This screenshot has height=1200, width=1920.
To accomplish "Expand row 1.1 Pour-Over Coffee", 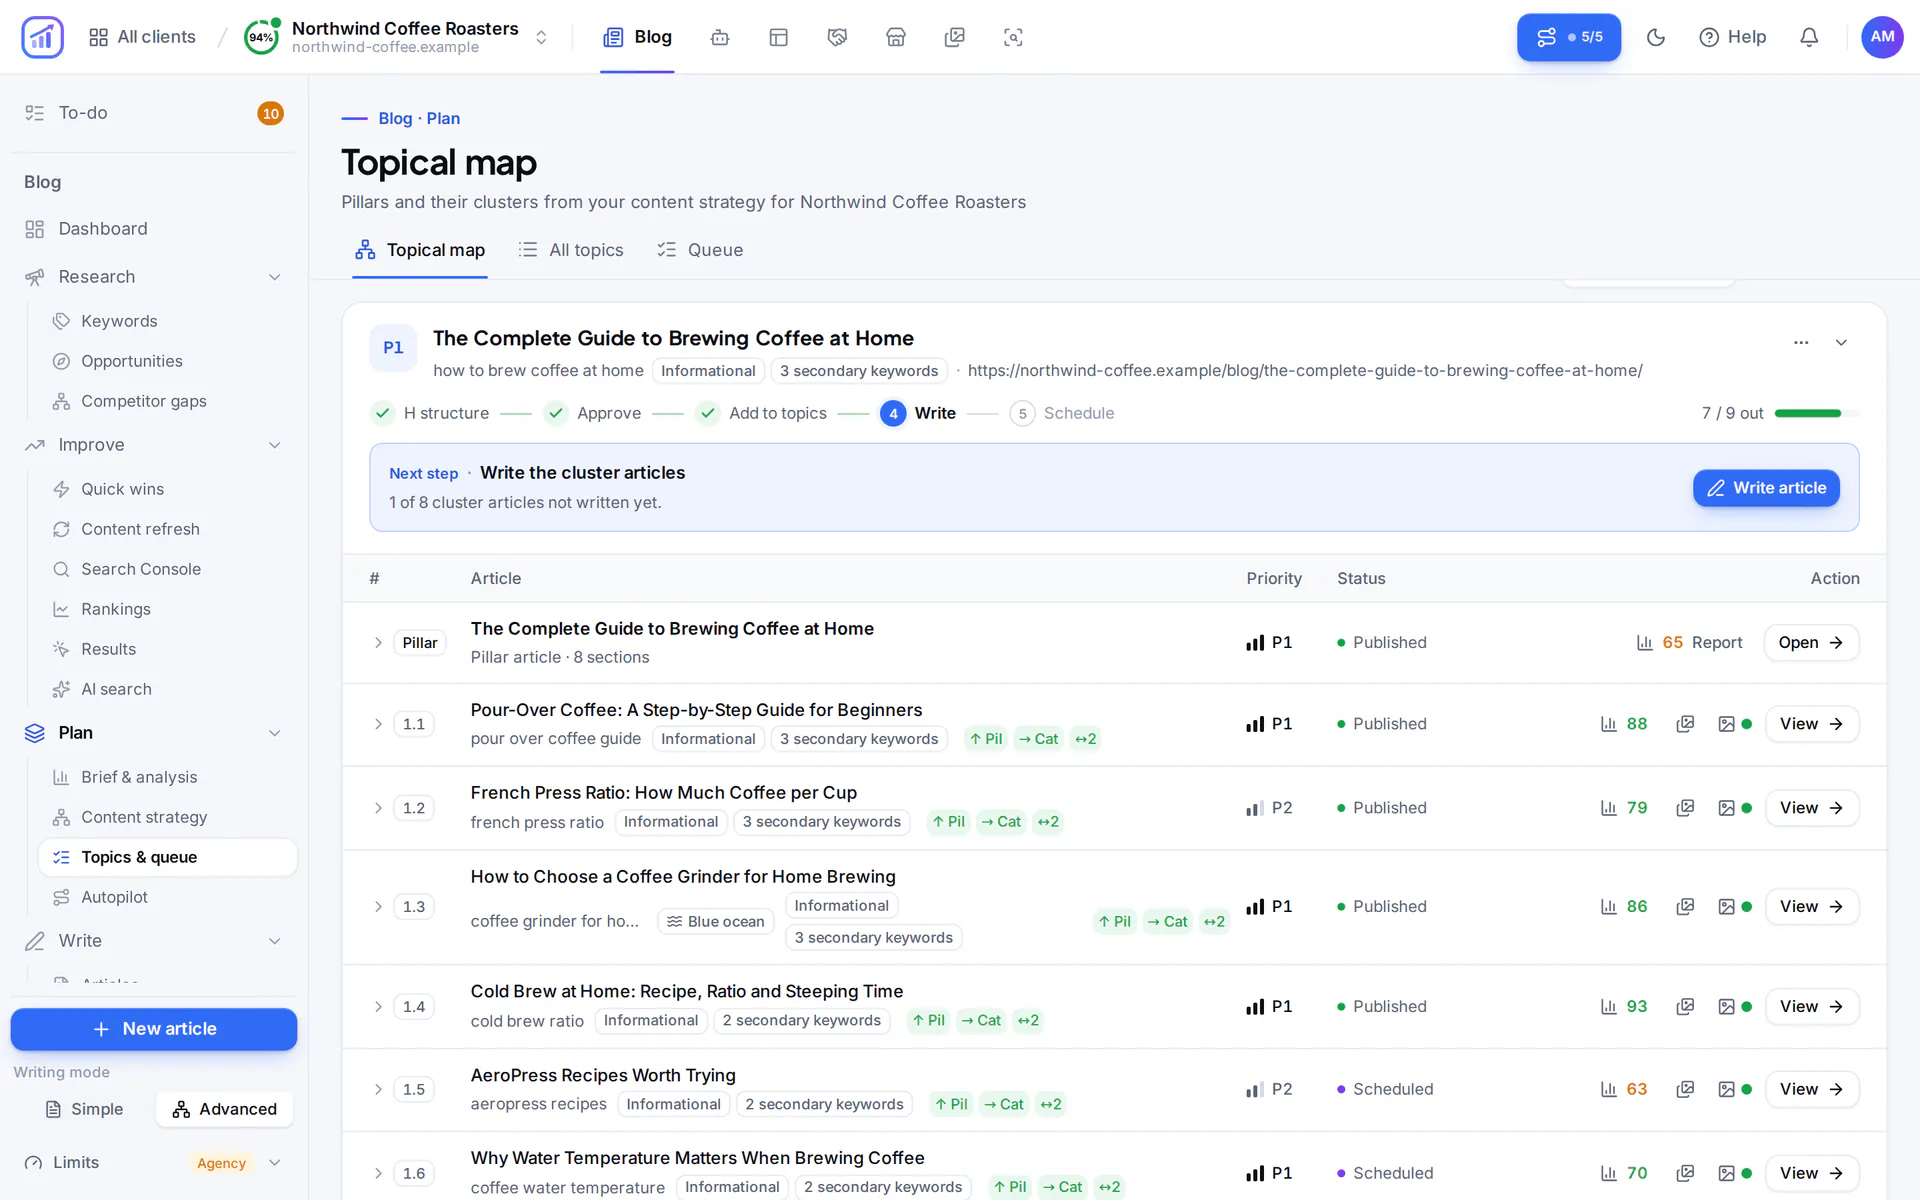I will coord(378,724).
